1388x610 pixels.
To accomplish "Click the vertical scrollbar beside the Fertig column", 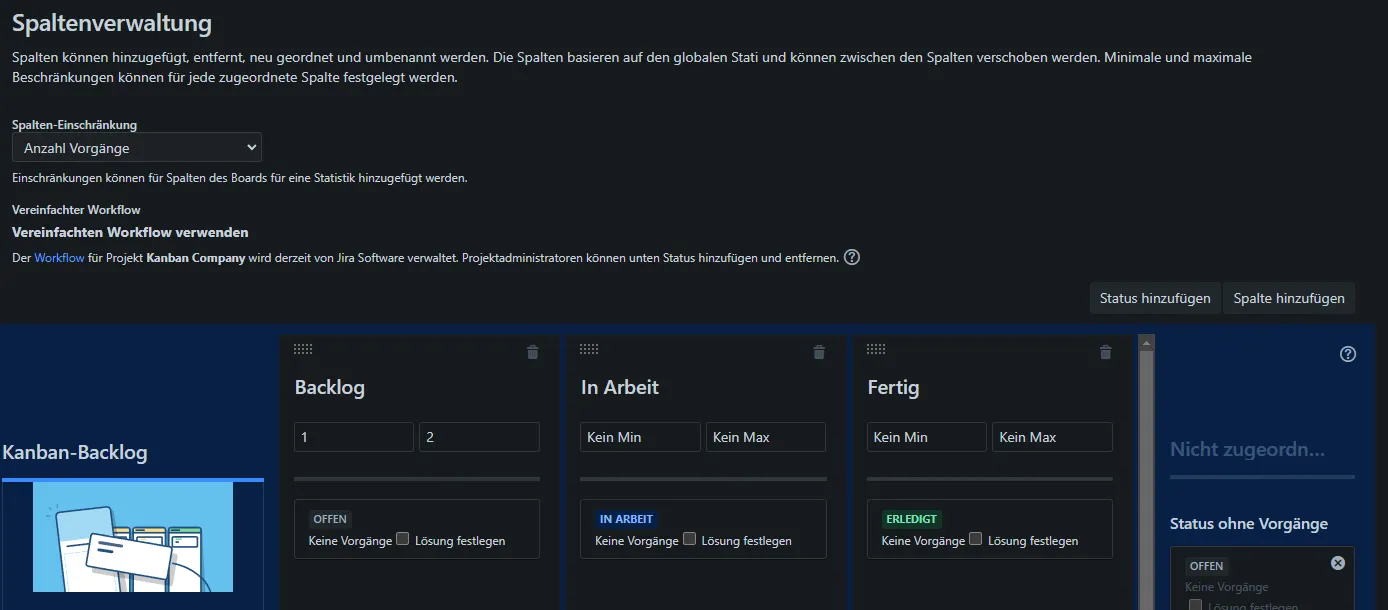I will click(x=1147, y=480).
